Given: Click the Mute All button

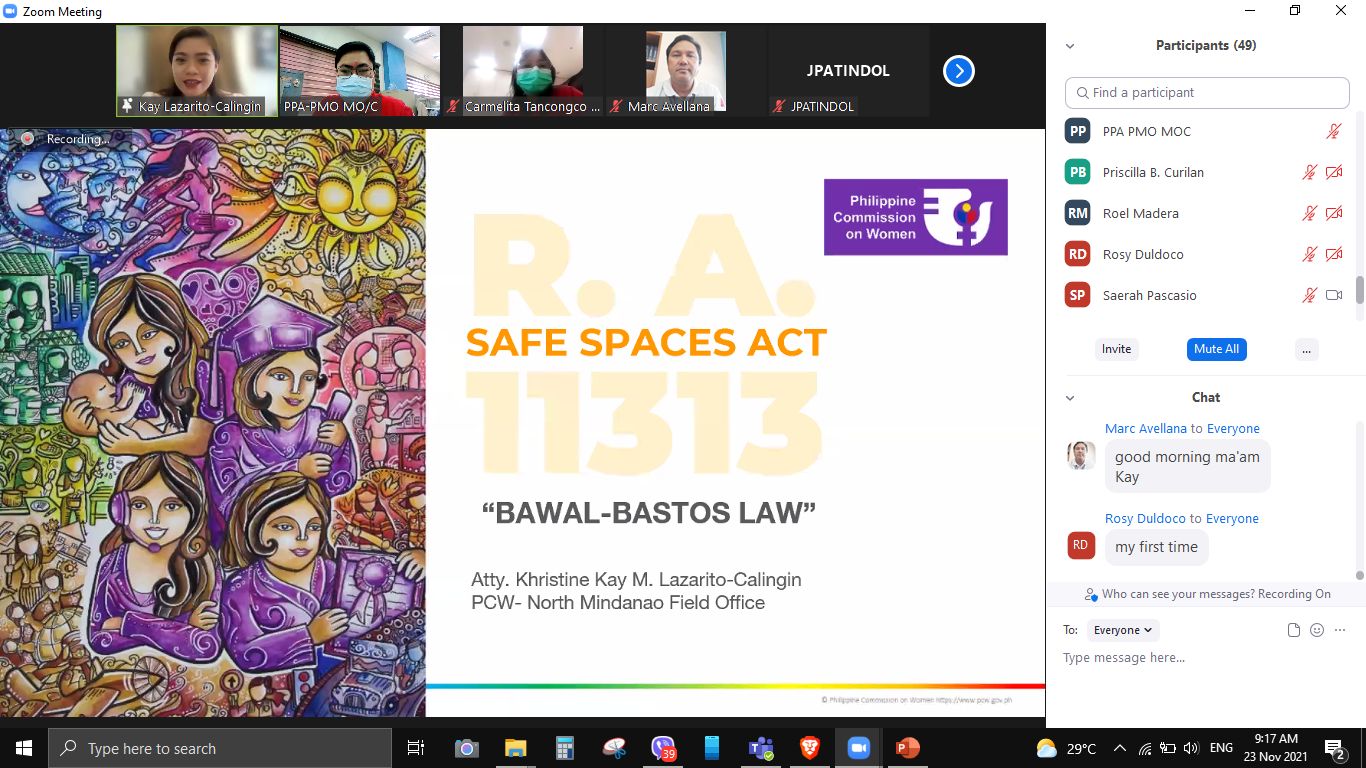Looking at the screenshot, I should click(x=1216, y=349).
